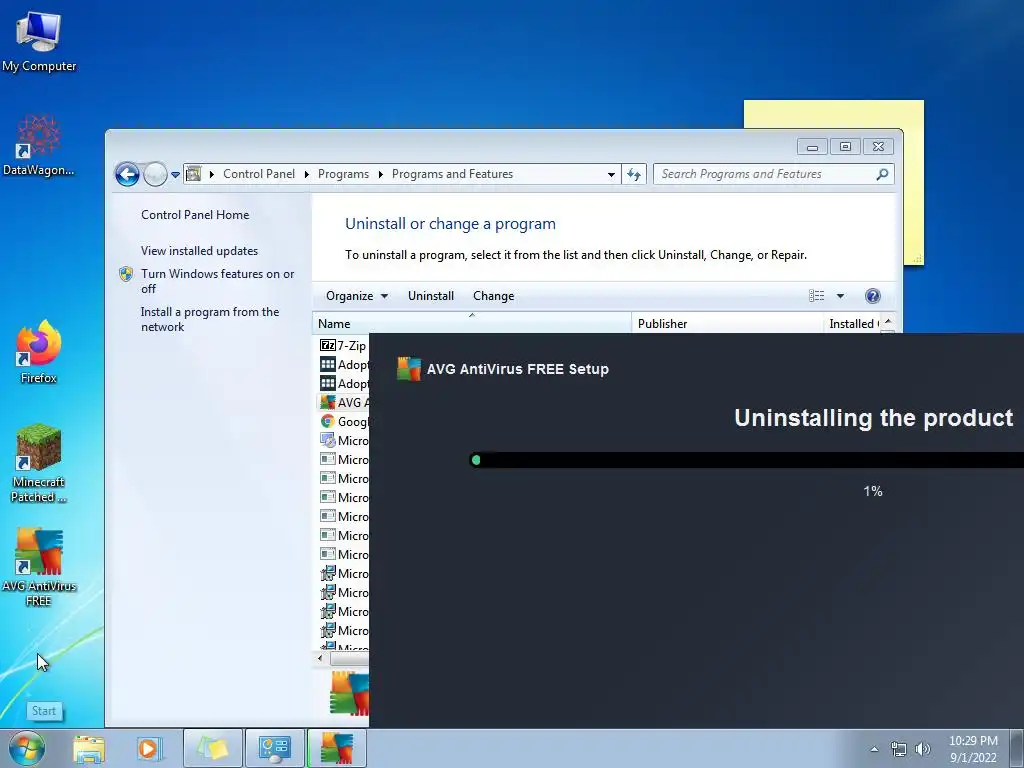Click vertical scrollbar up arrow
Viewport: 1024px width, 768px height.
(888, 323)
